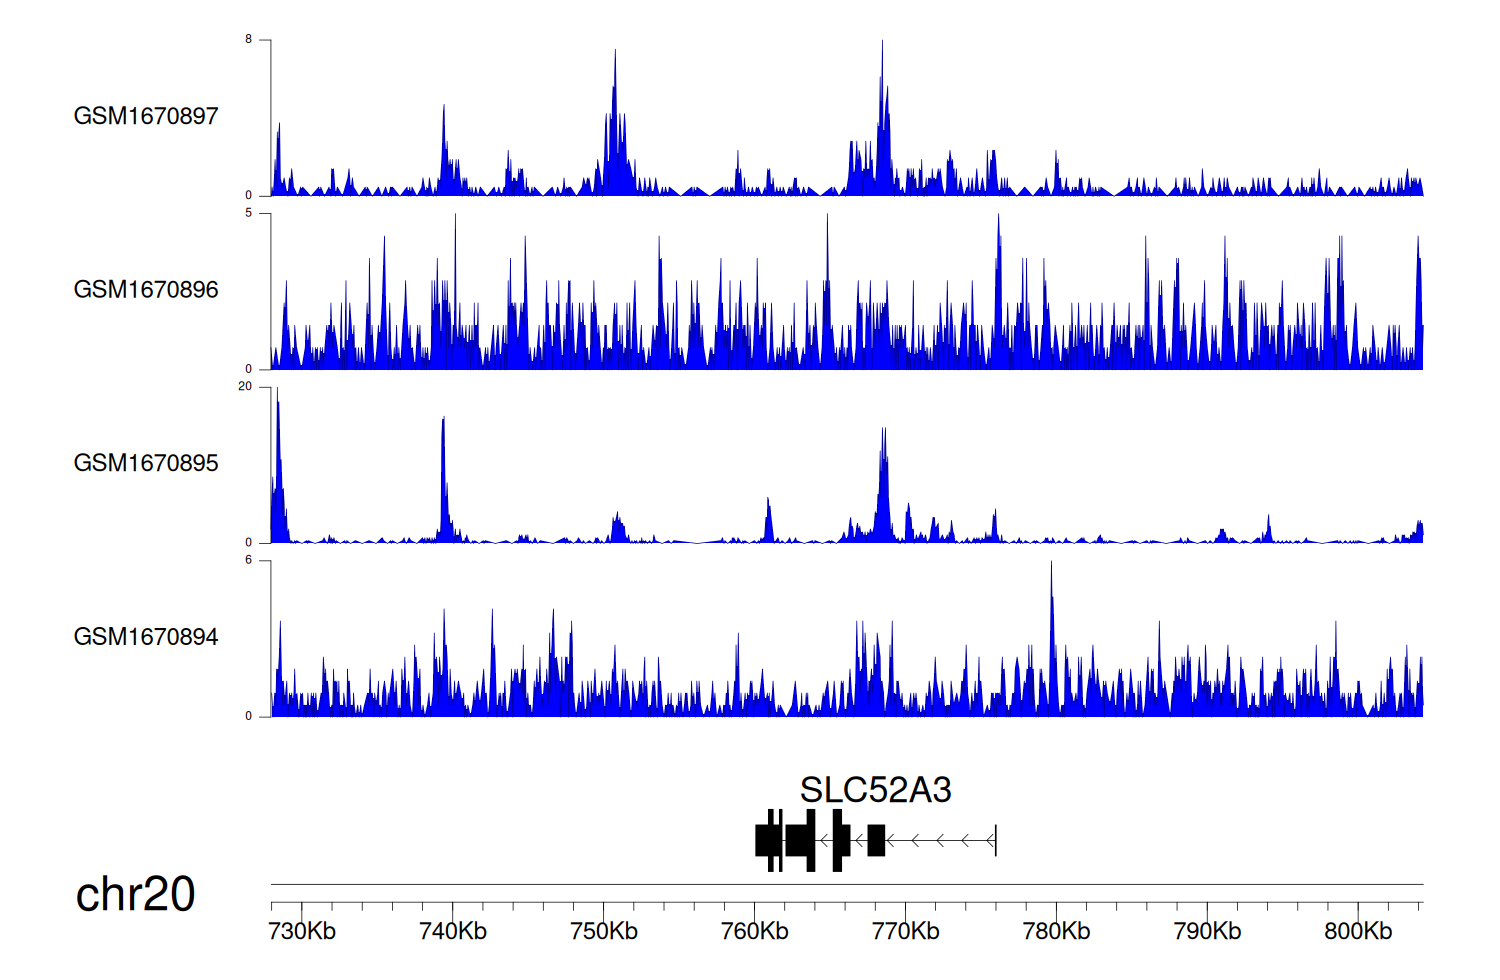Select the GSM1670894 track label
The image size is (1500, 980).
tap(146, 637)
